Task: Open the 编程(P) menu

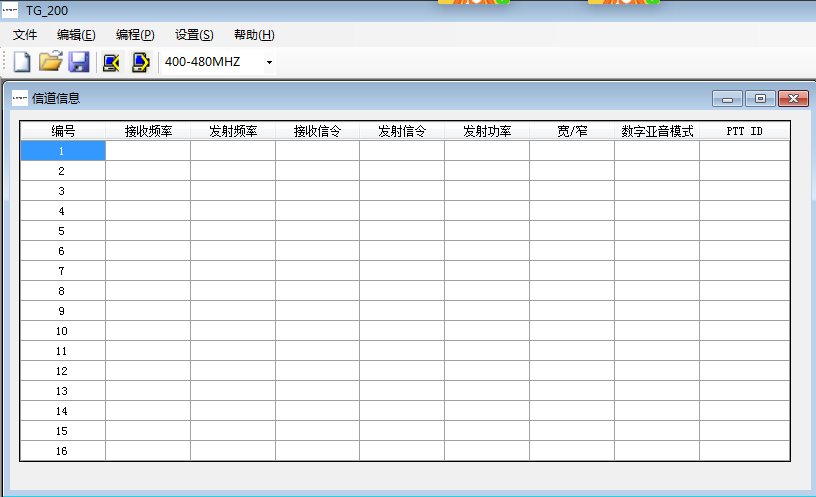Action: 135,35
